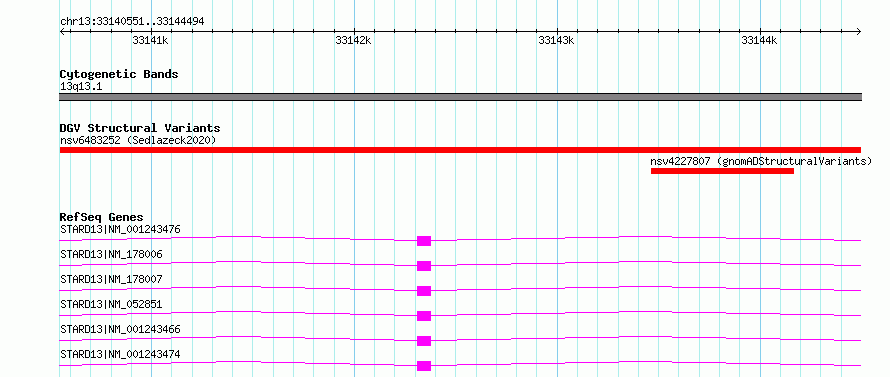Click the right arrowhead of the ruler
This screenshot has width=890, height=377.
click(859, 31)
